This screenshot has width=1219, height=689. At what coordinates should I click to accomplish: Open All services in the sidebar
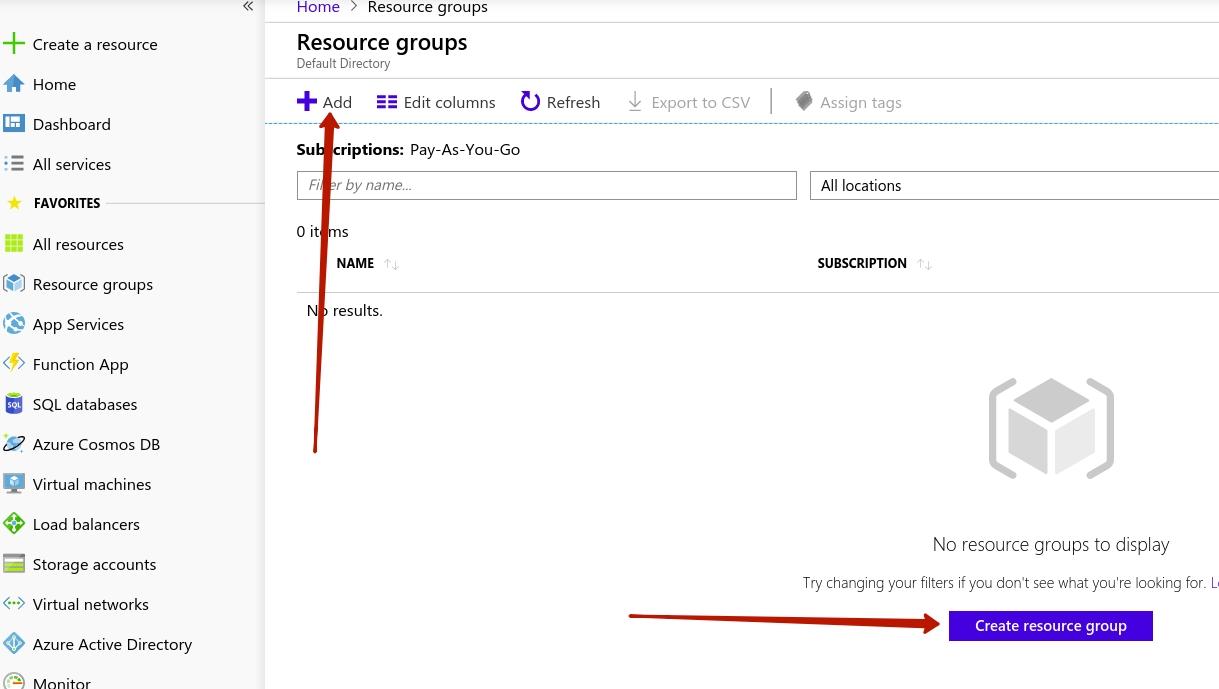pyautogui.click(x=72, y=164)
